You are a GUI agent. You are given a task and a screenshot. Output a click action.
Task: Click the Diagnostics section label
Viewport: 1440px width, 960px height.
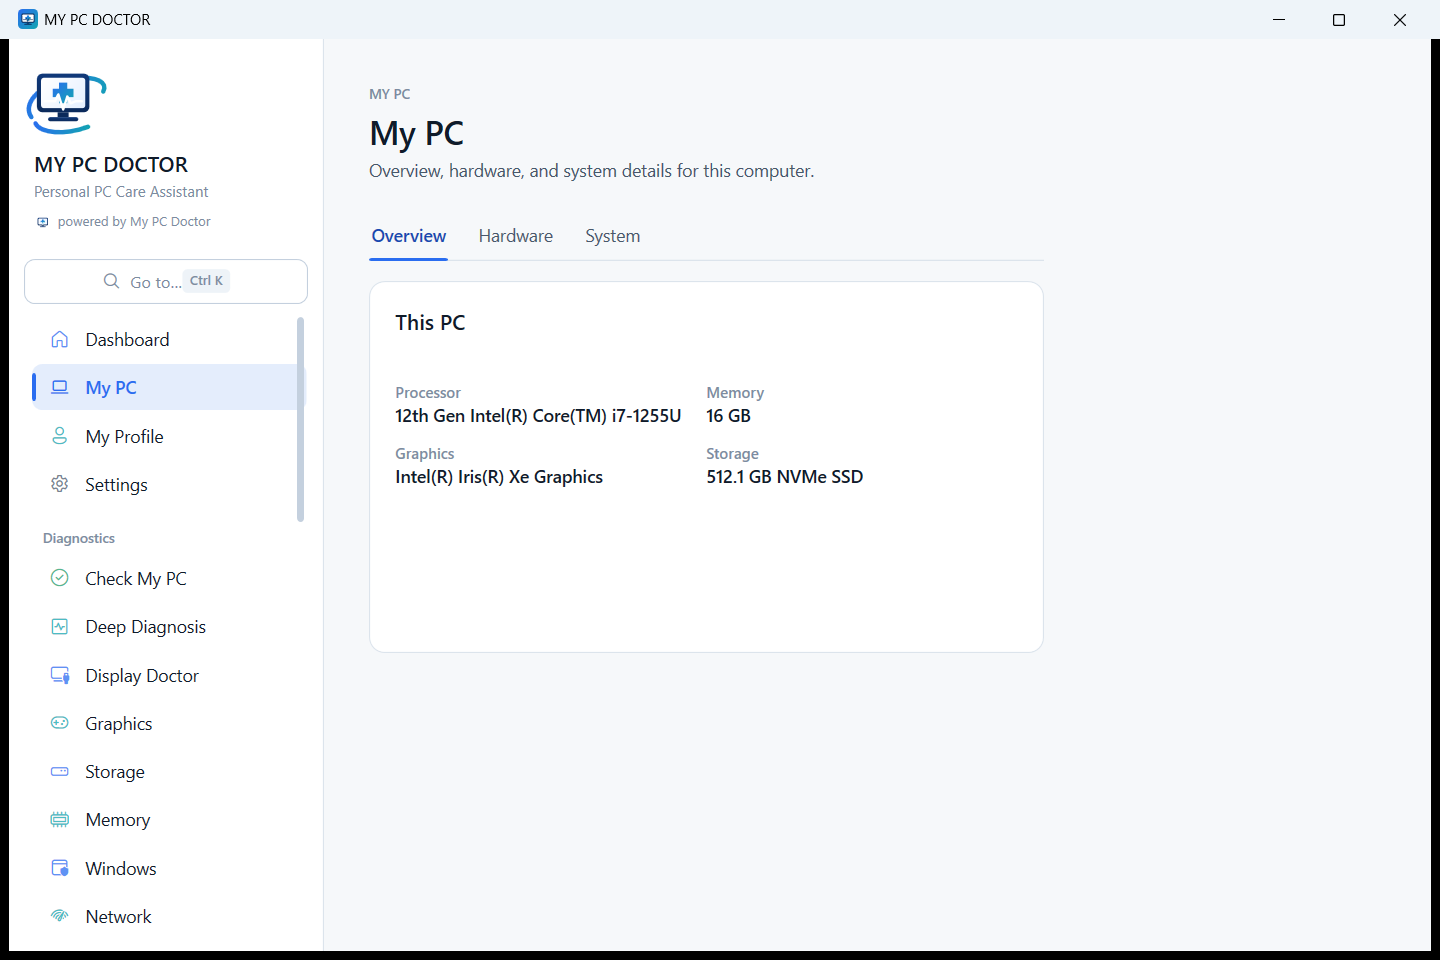pos(79,538)
